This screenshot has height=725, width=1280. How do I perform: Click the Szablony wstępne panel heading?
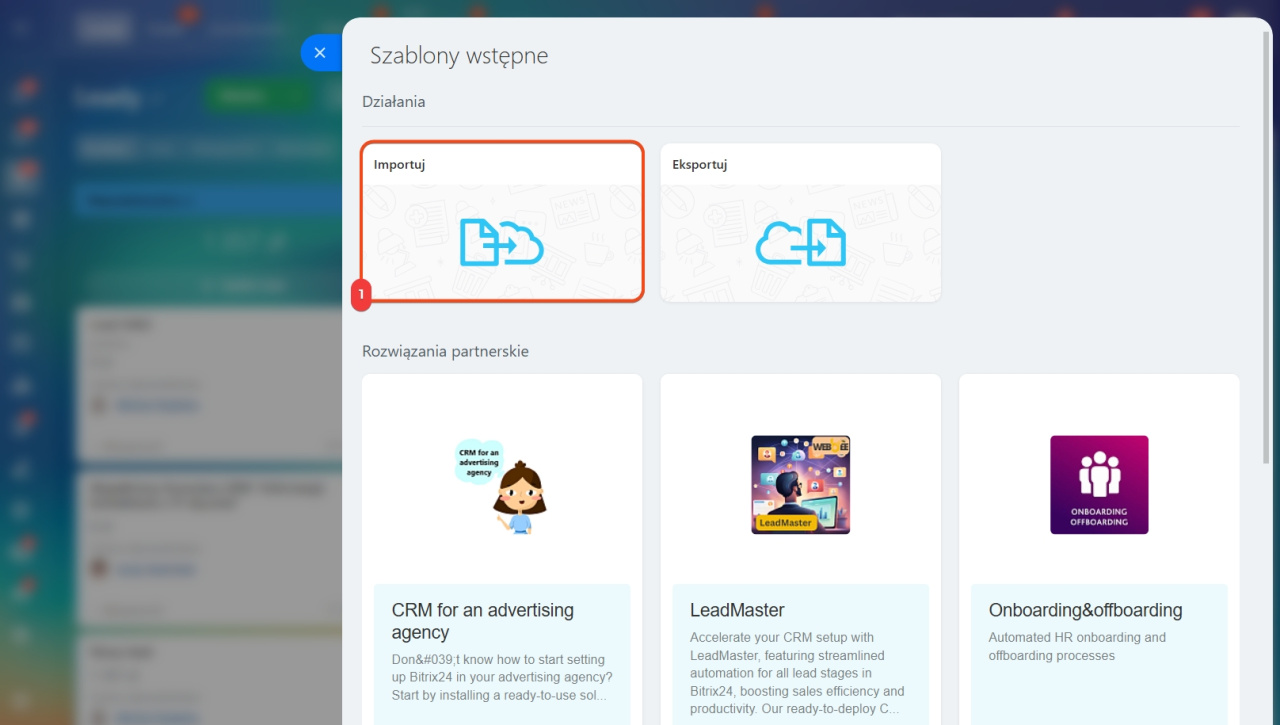point(459,56)
